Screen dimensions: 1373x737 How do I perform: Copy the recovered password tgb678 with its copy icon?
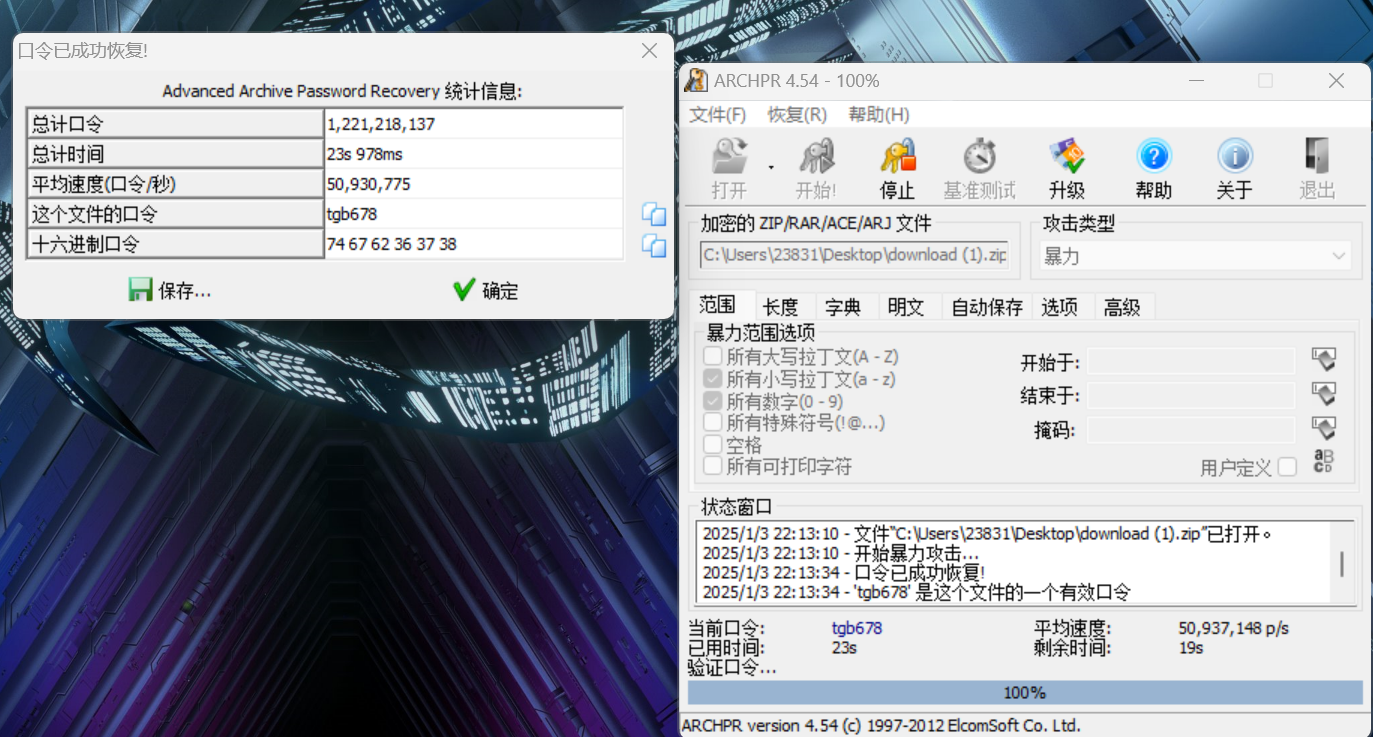(x=654, y=214)
